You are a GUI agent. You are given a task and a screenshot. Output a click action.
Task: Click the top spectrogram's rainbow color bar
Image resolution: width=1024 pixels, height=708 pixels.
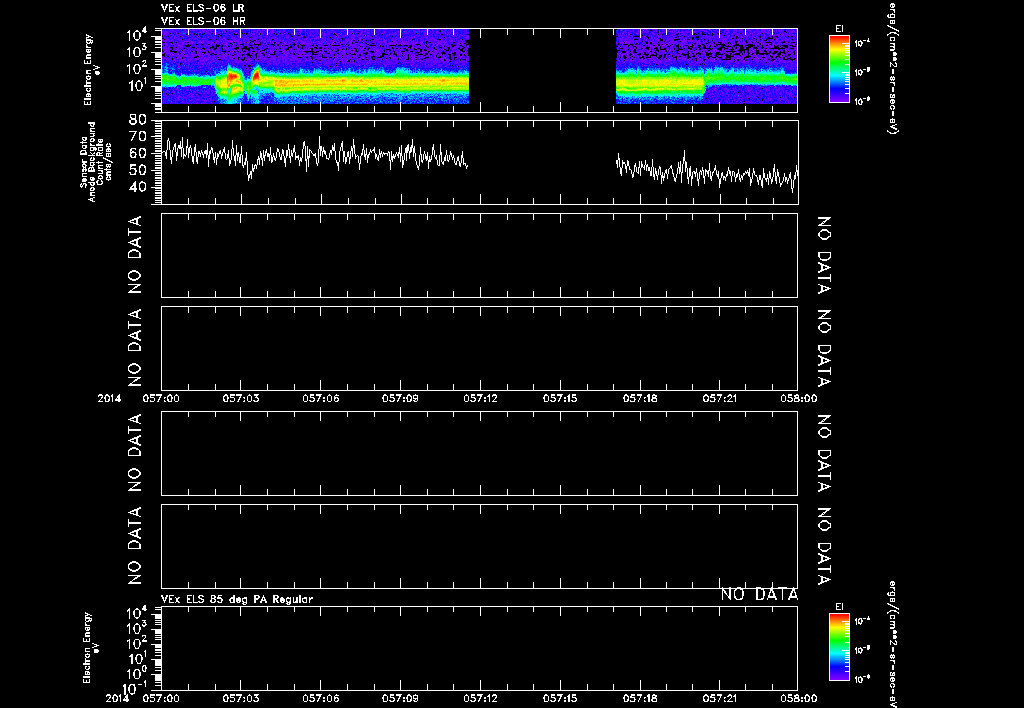[x=839, y=69]
